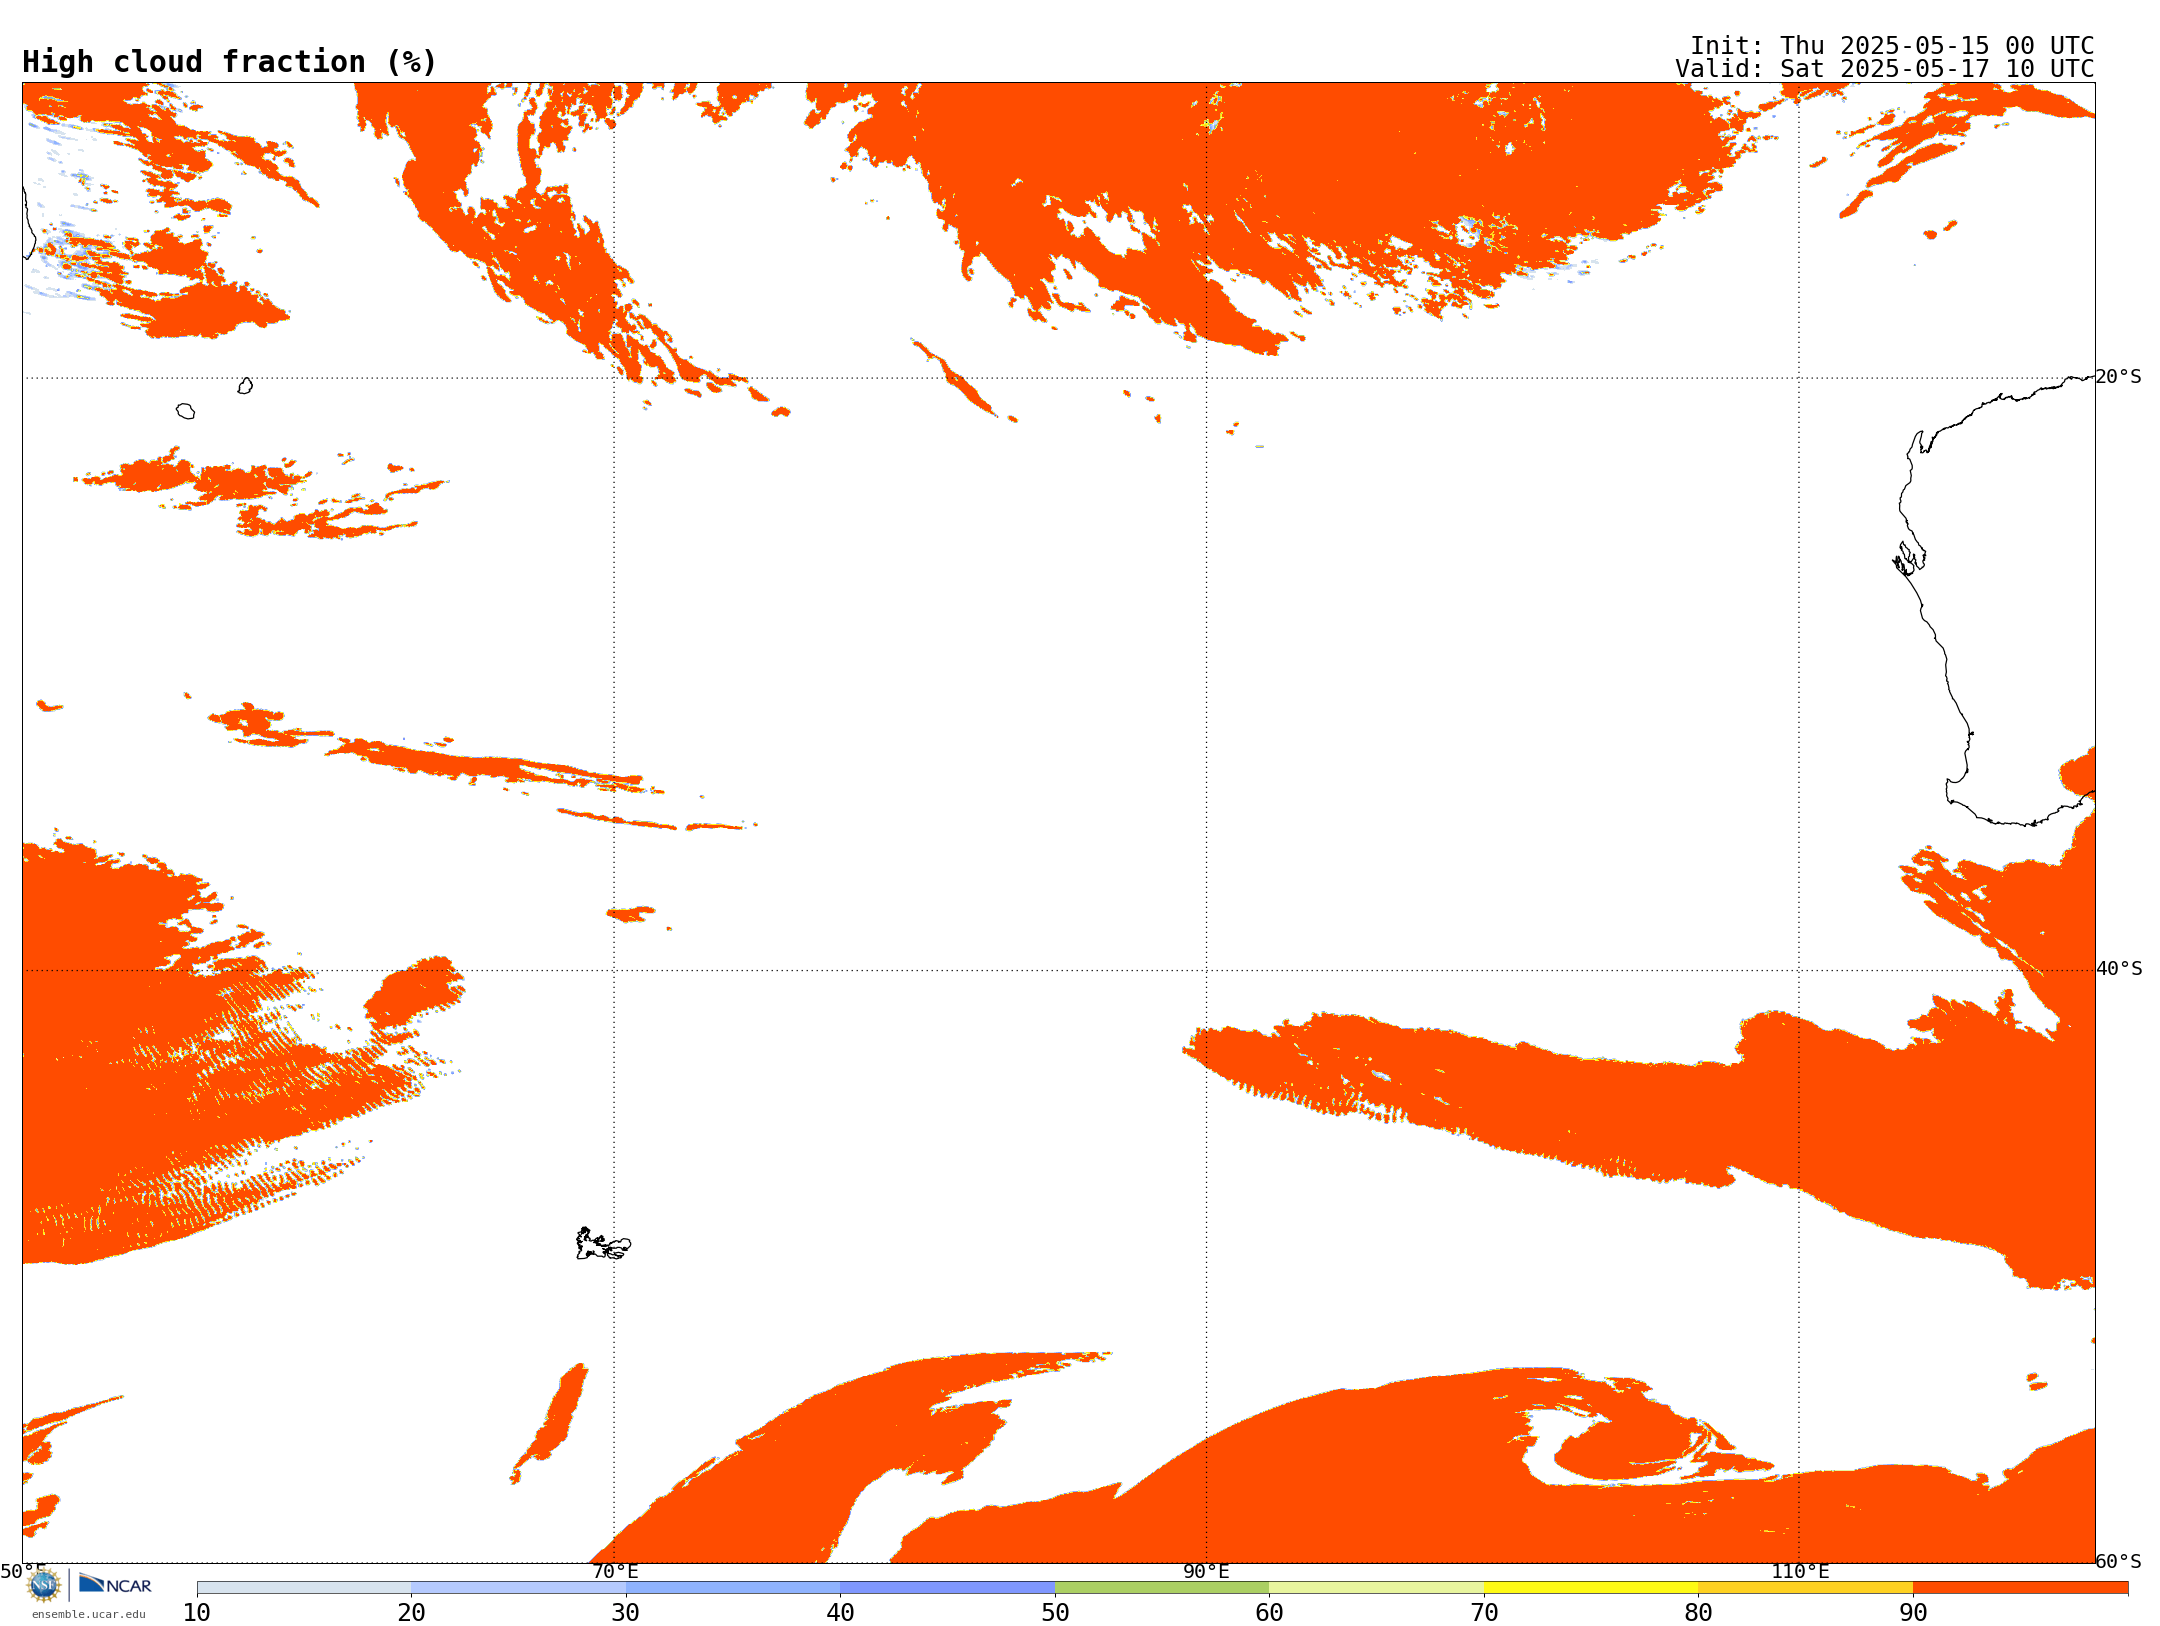2160x1626 pixels.
Task: Open the ensemble.ucar.edu link text
Action: click(89, 1614)
